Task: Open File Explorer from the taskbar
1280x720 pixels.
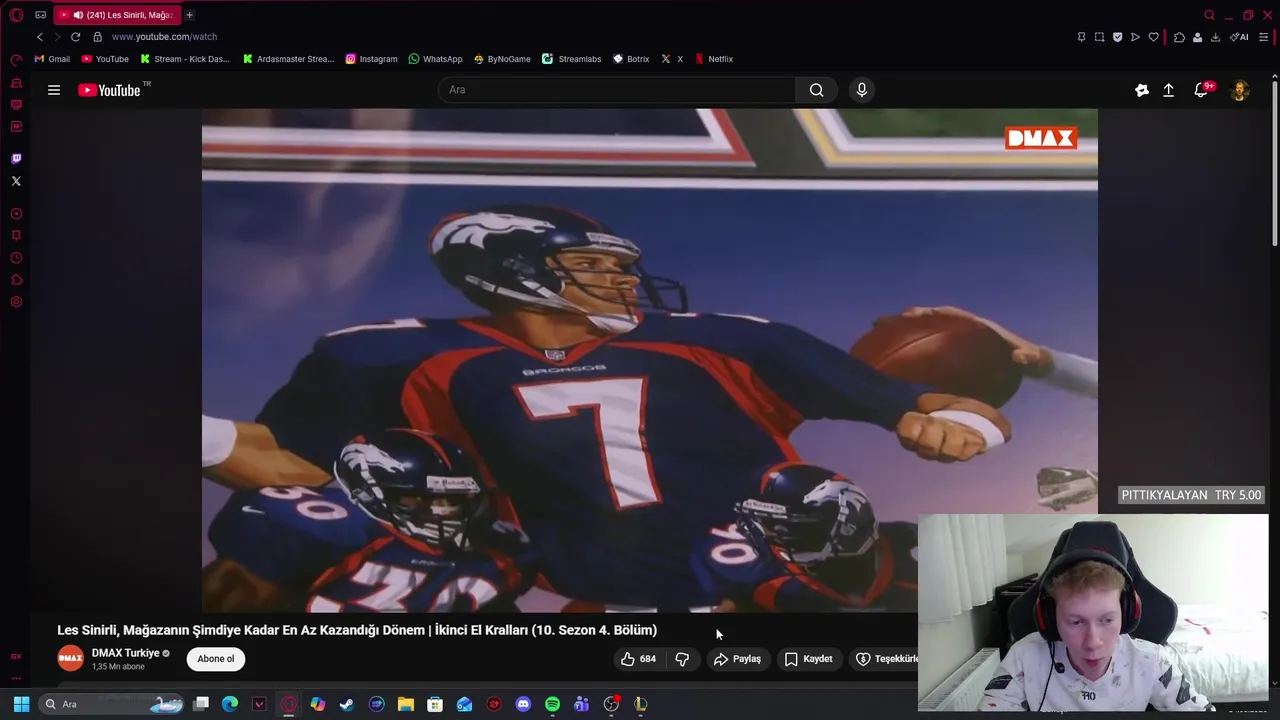Action: (x=406, y=704)
